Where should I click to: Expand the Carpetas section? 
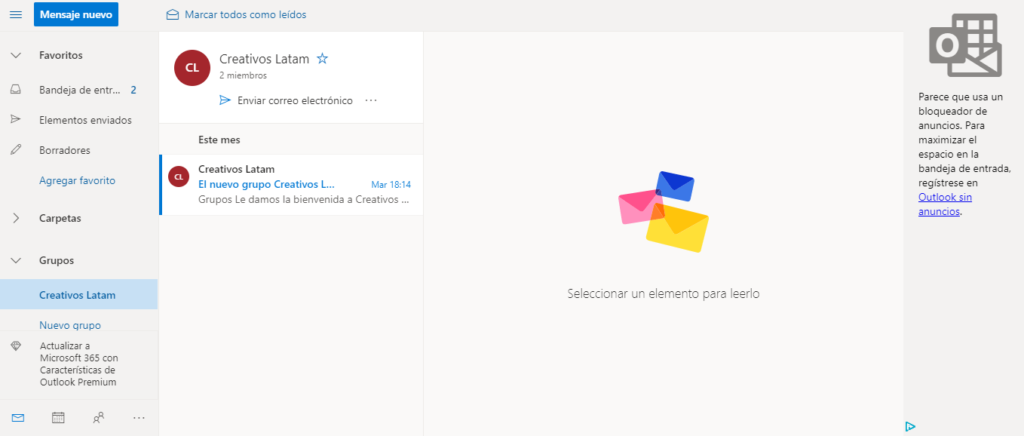tap(16, 219)
